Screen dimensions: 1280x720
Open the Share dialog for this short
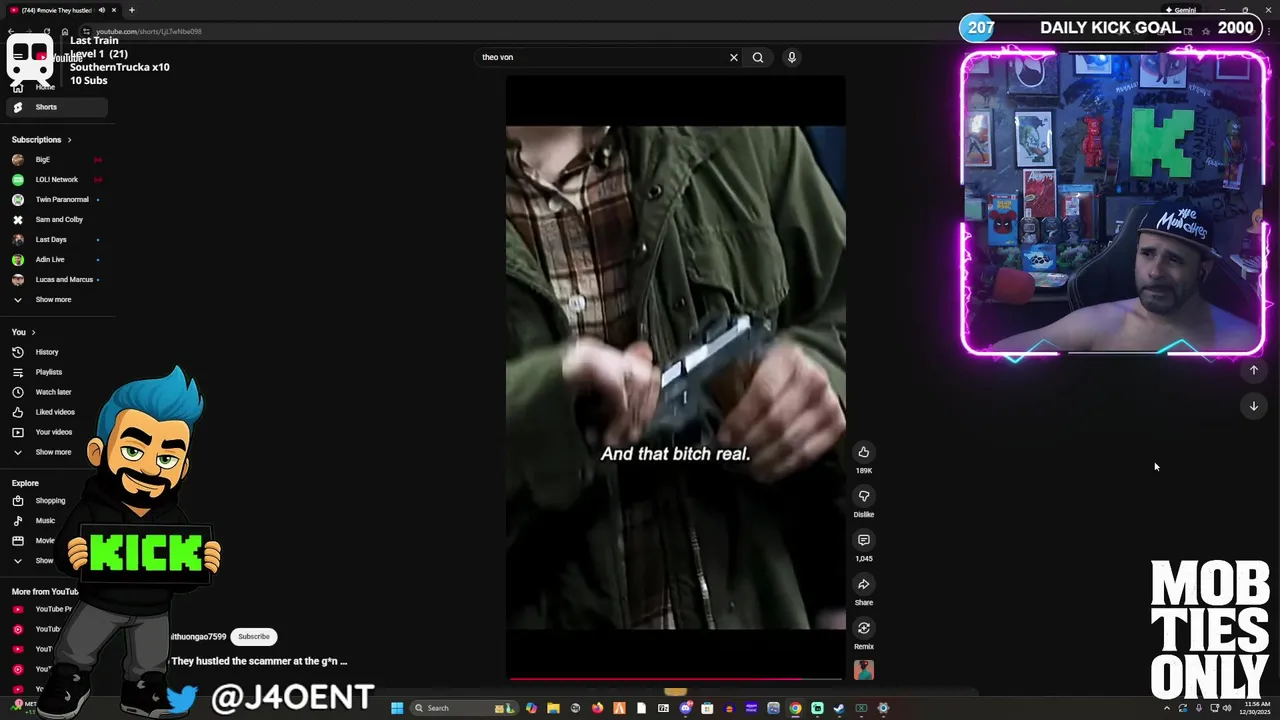[x=864, y=584]
